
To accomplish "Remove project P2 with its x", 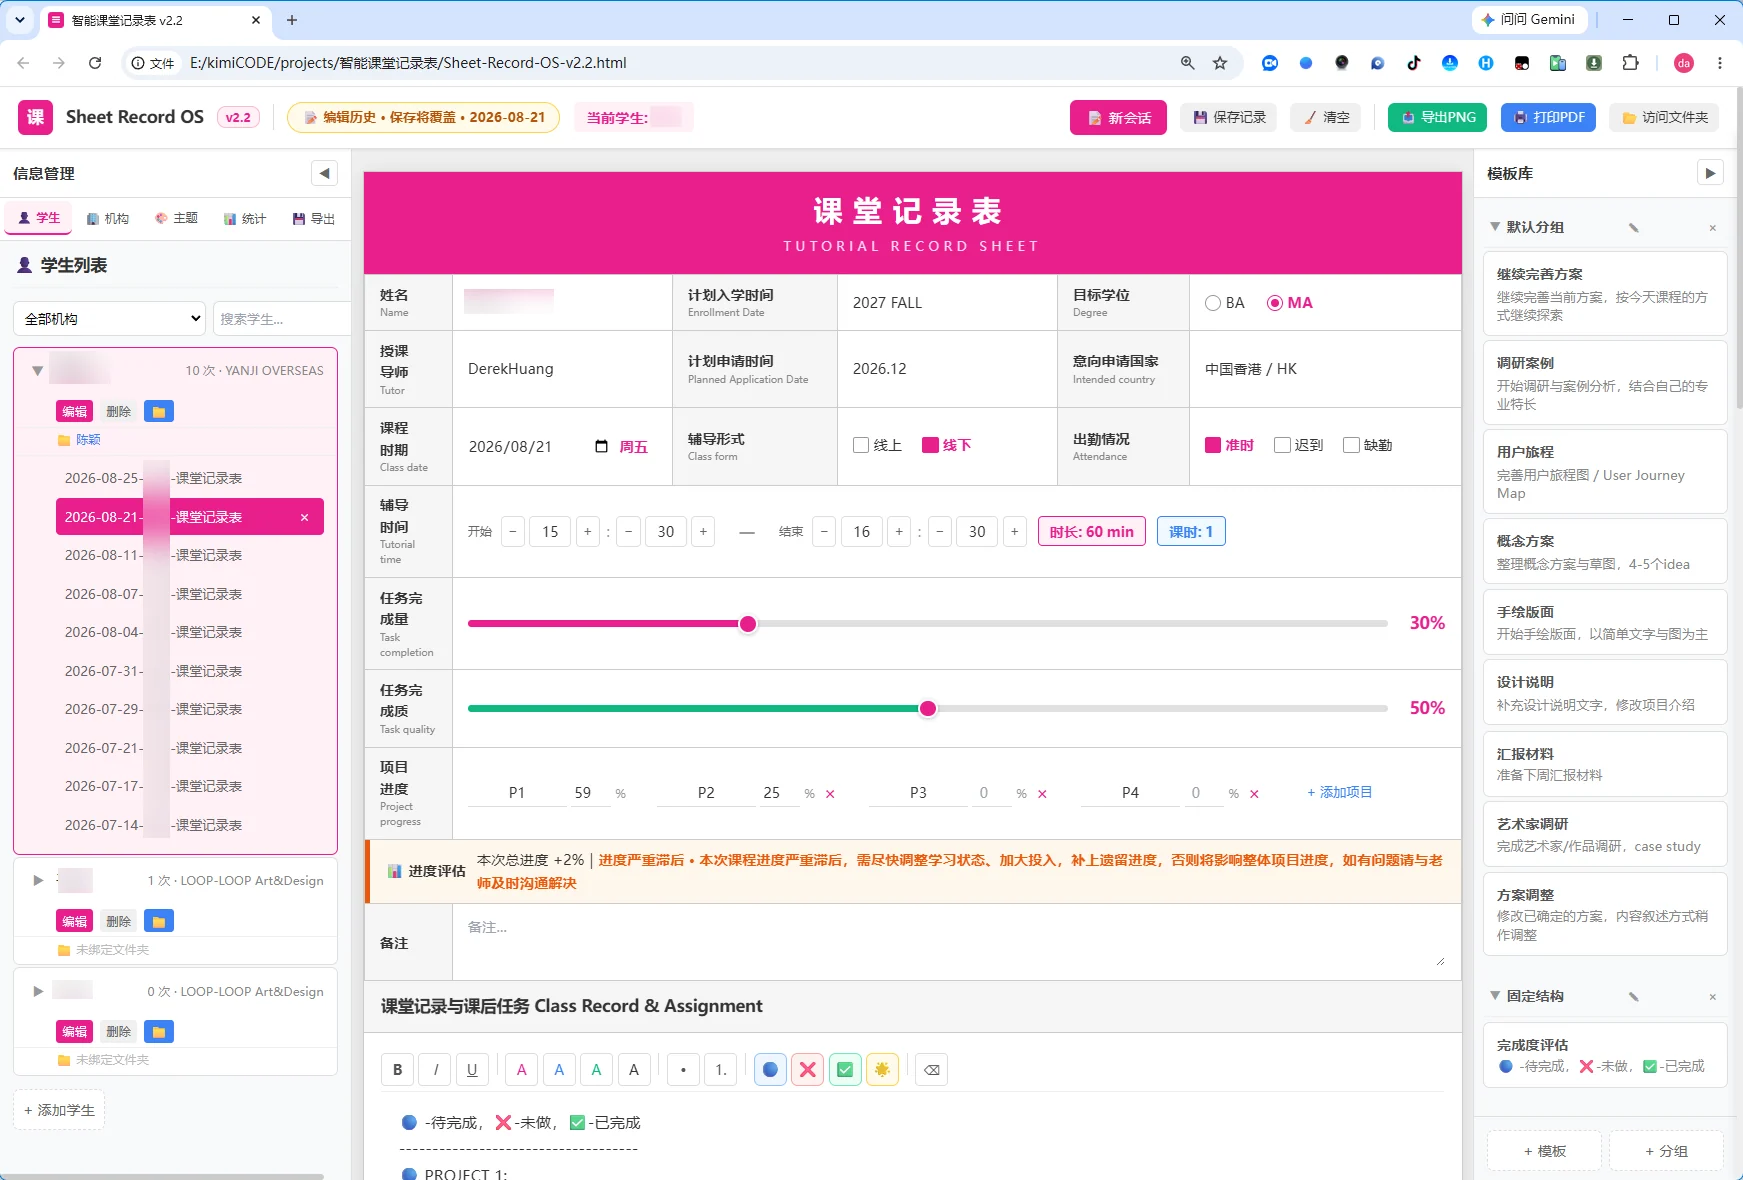I will click(x=830, y=794).
